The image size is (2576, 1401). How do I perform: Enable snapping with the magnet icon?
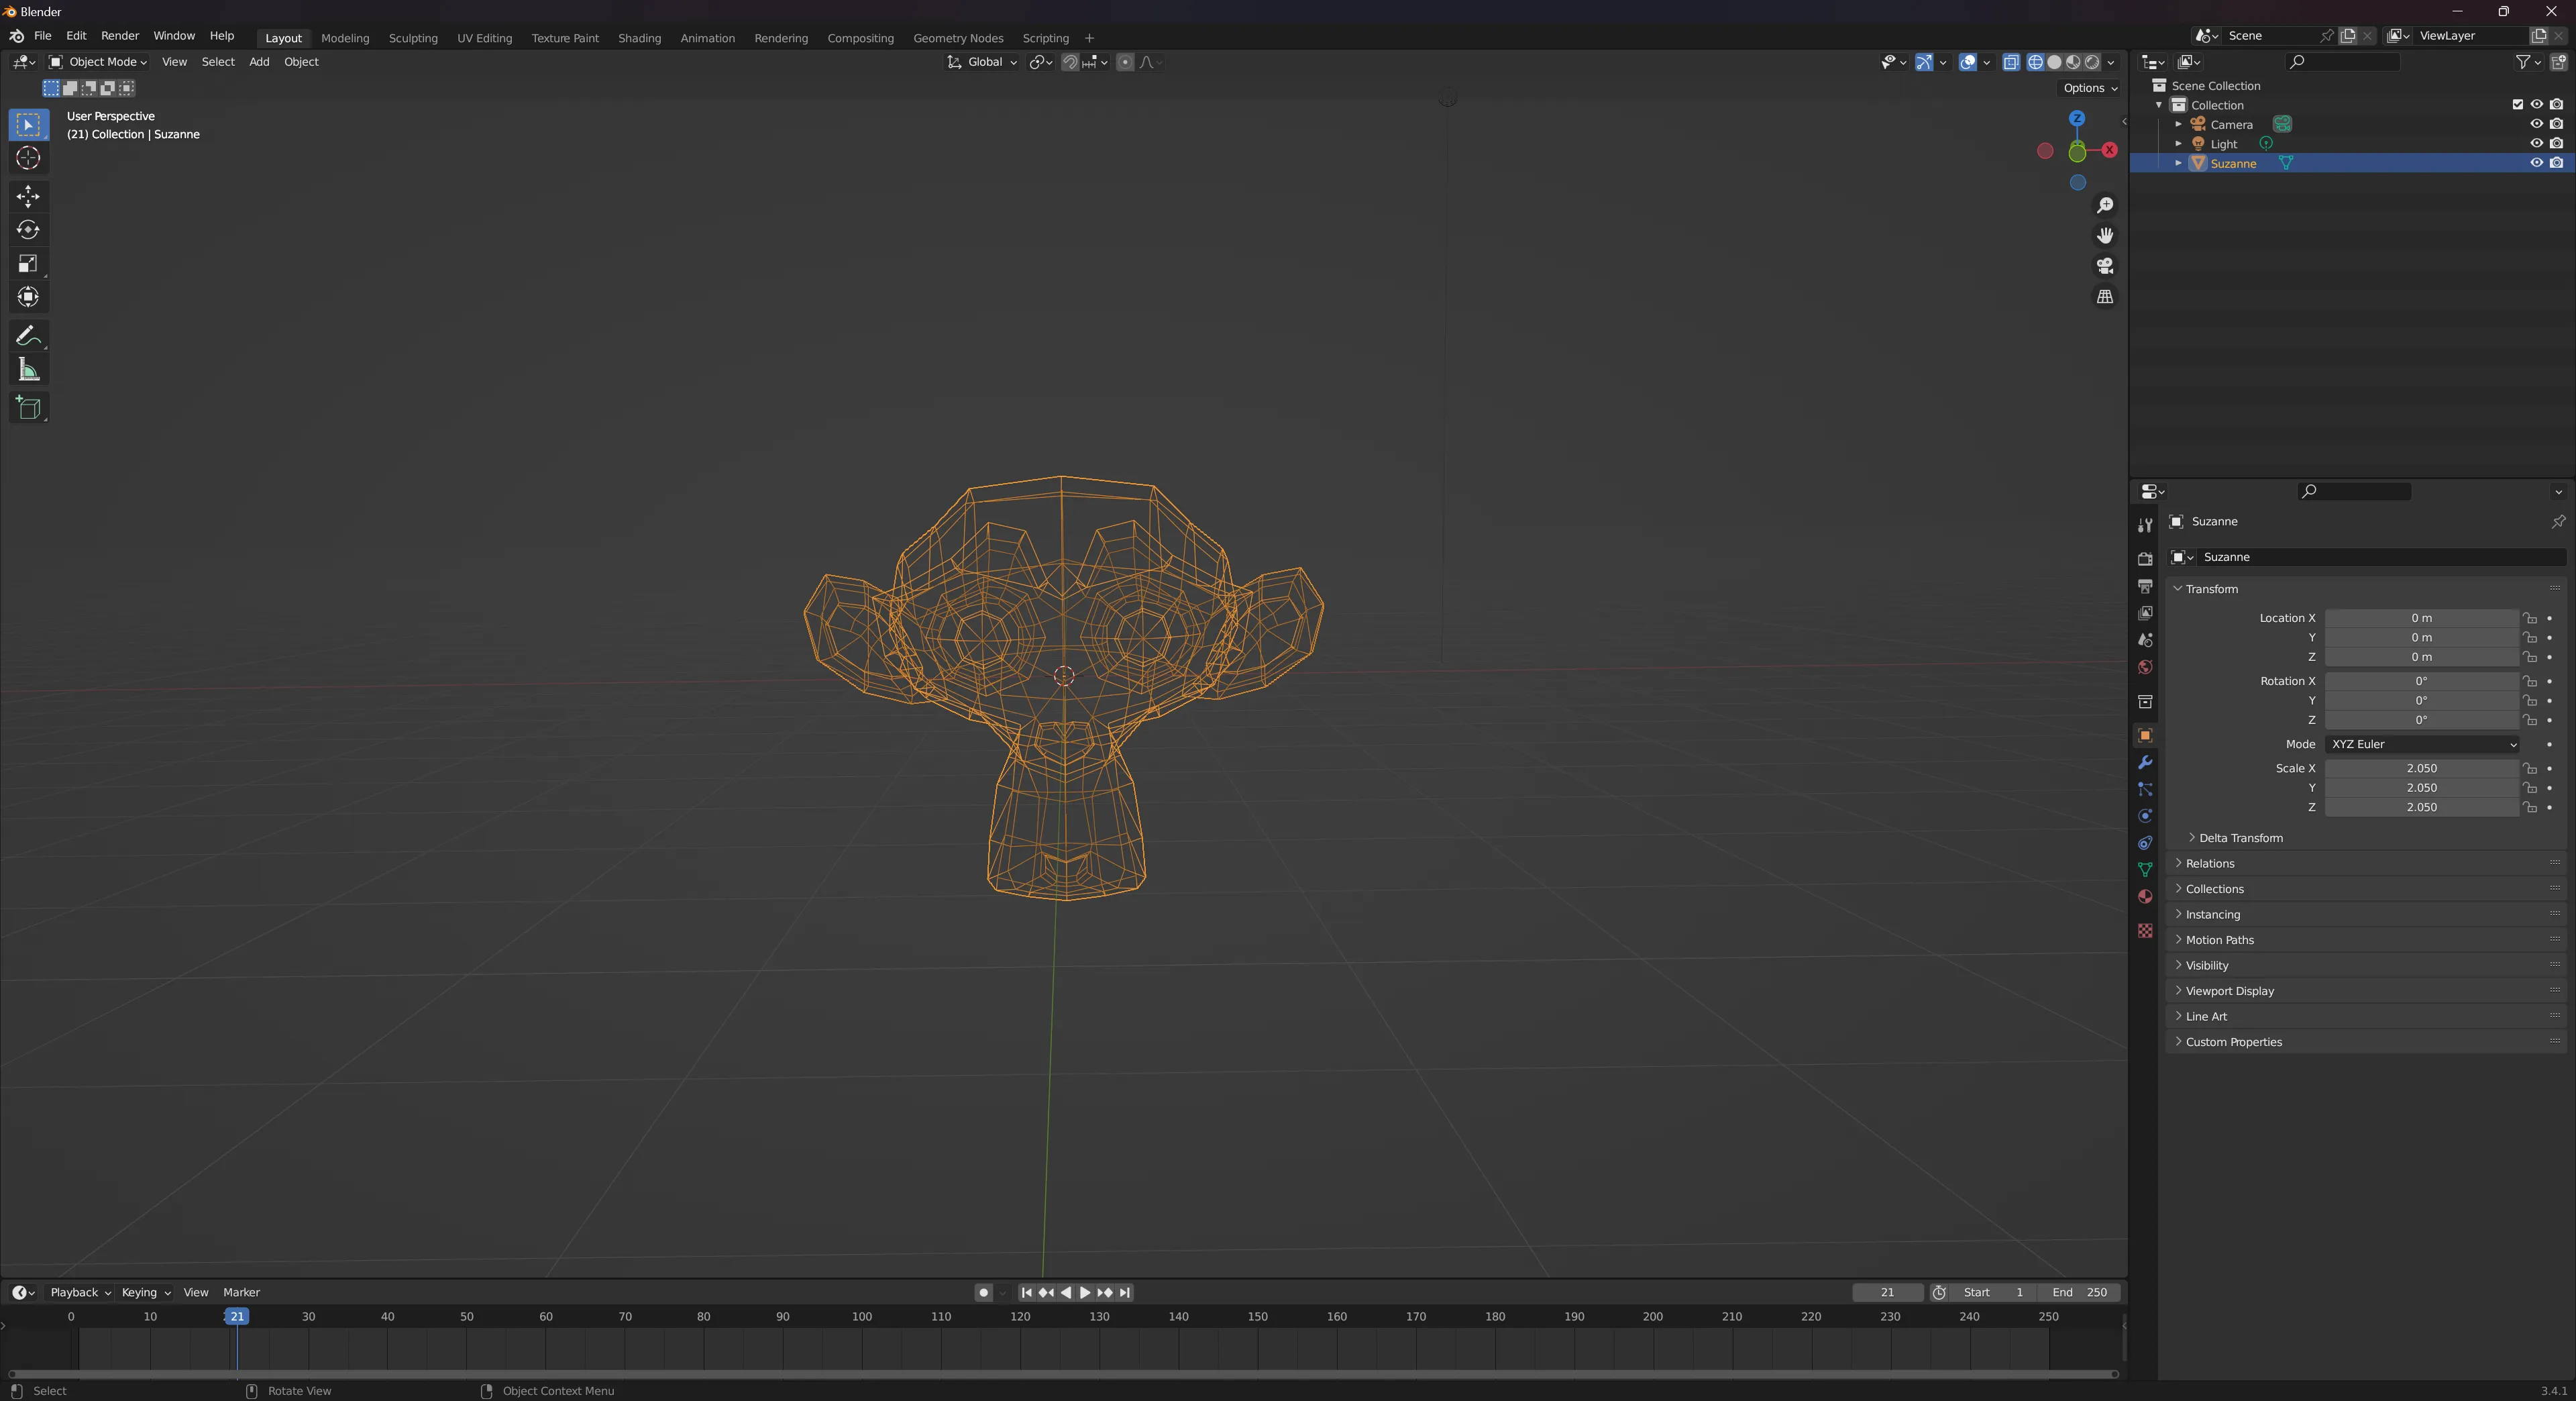(x=1070, y=62)
